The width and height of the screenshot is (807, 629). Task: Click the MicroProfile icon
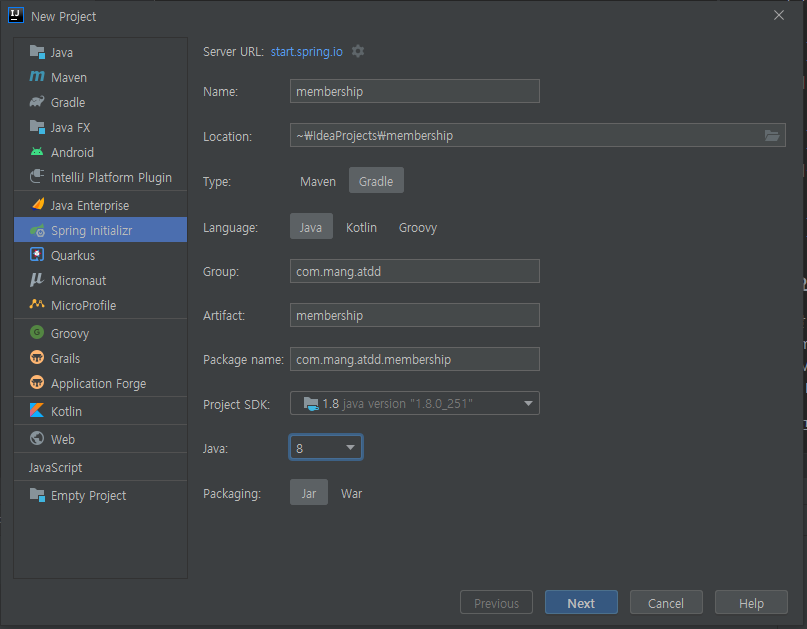coord(37,304)
